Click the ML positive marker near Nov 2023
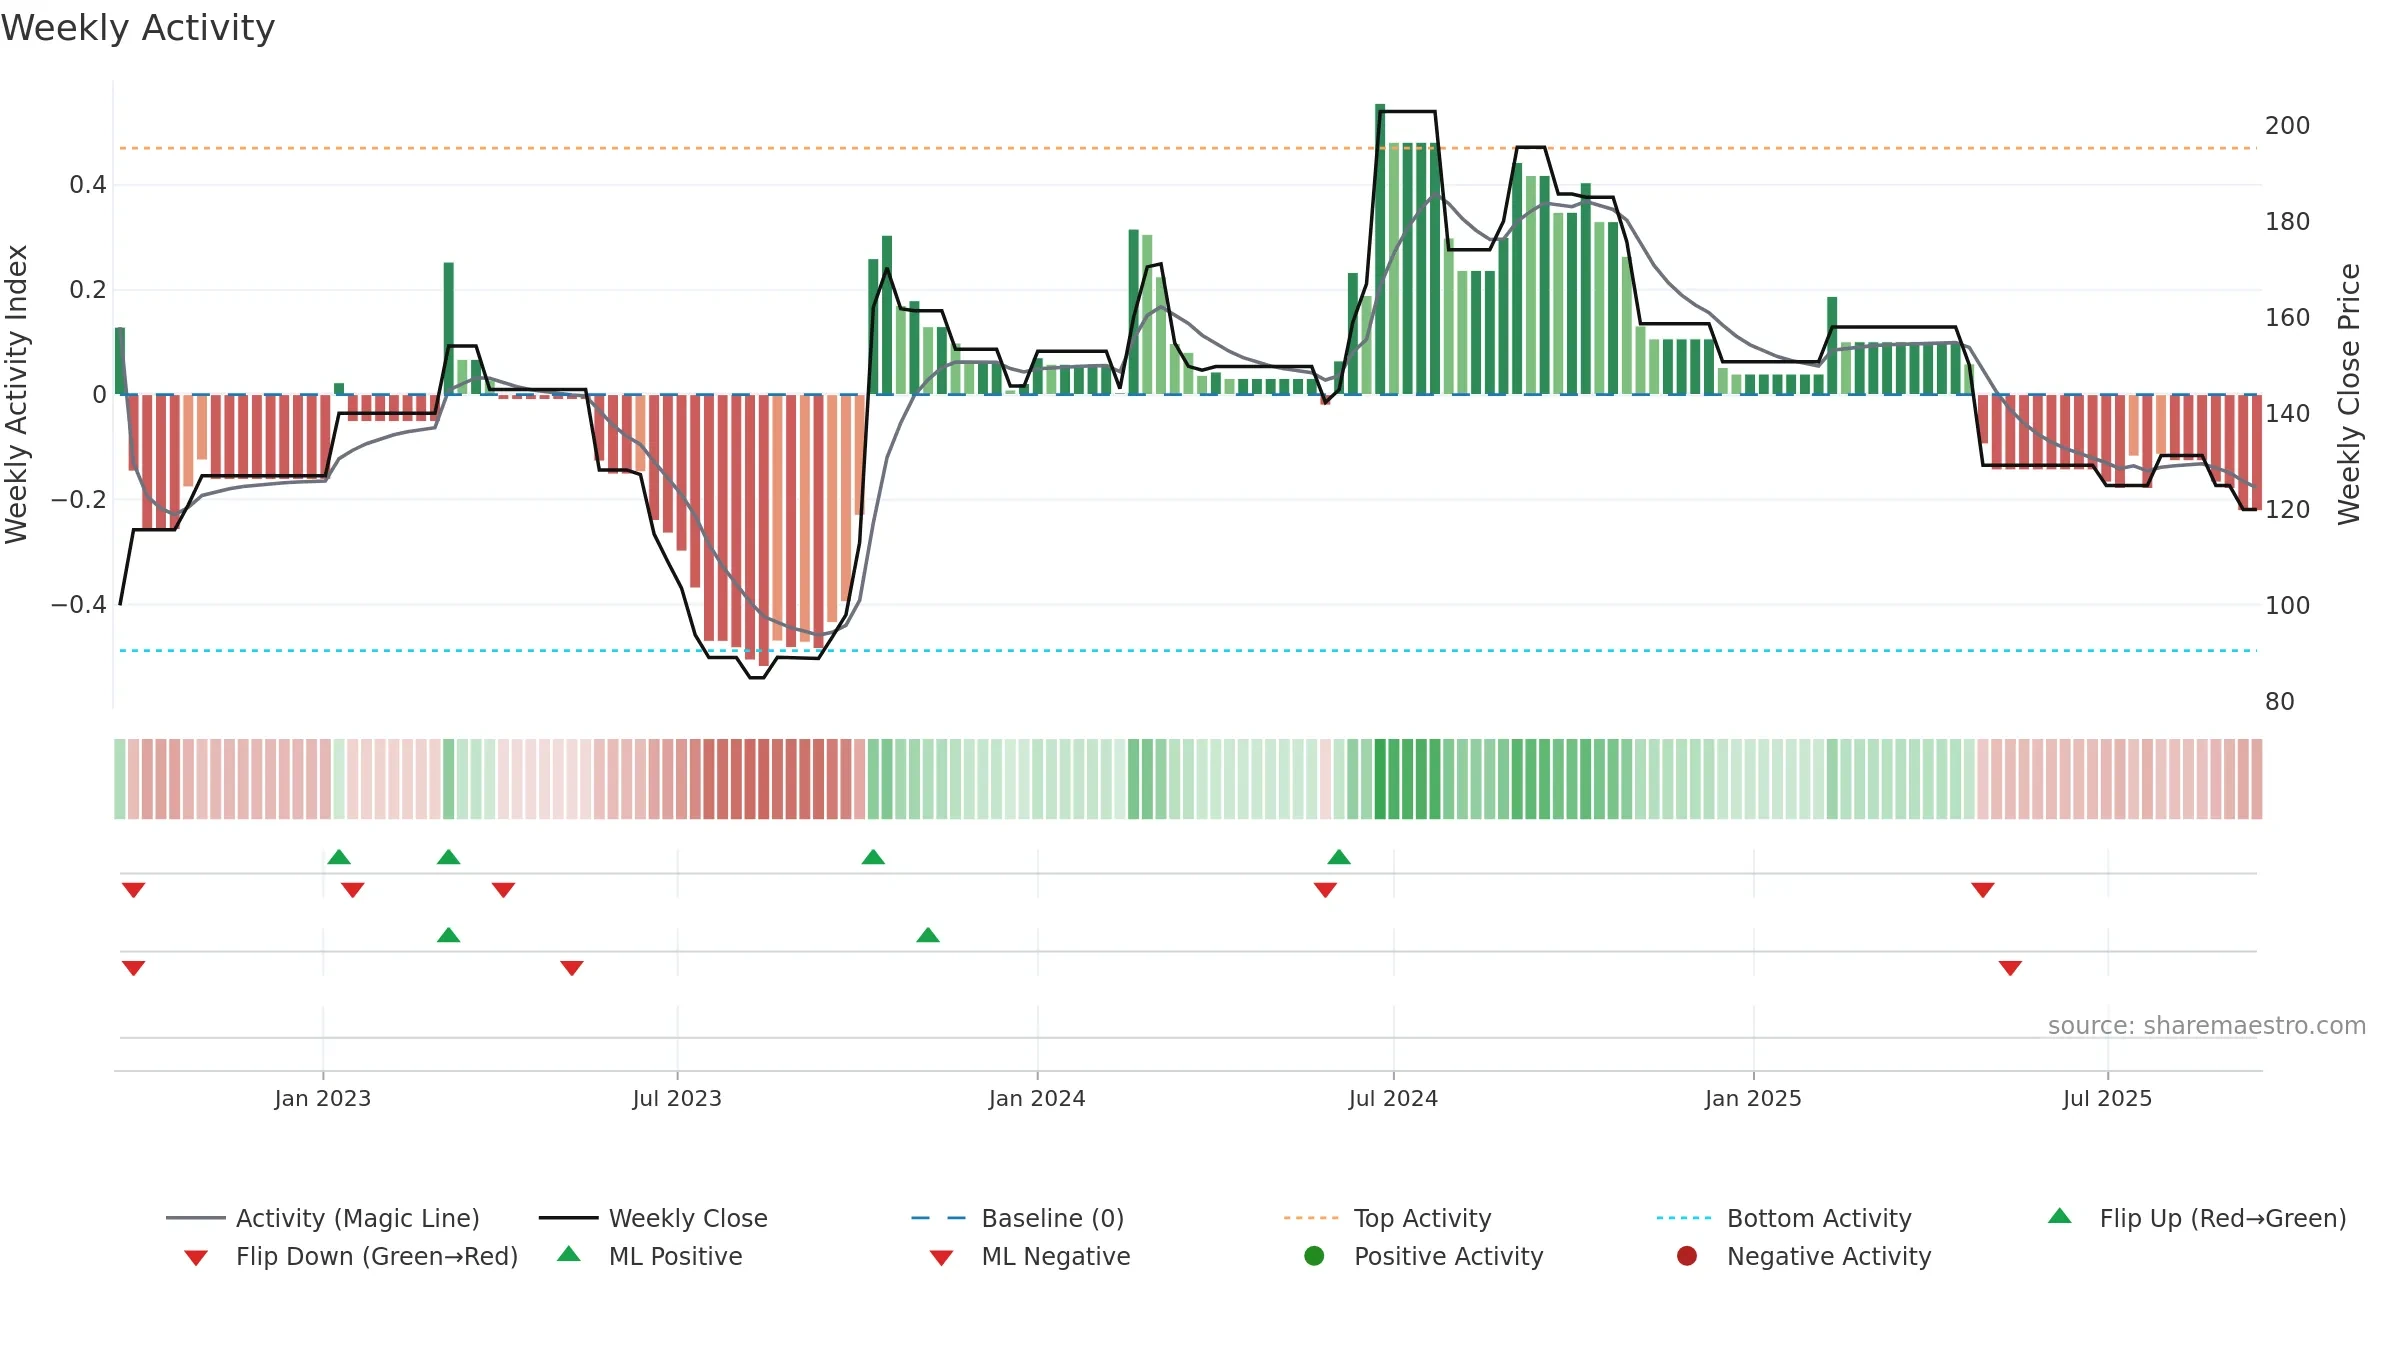 click(928, 935)
